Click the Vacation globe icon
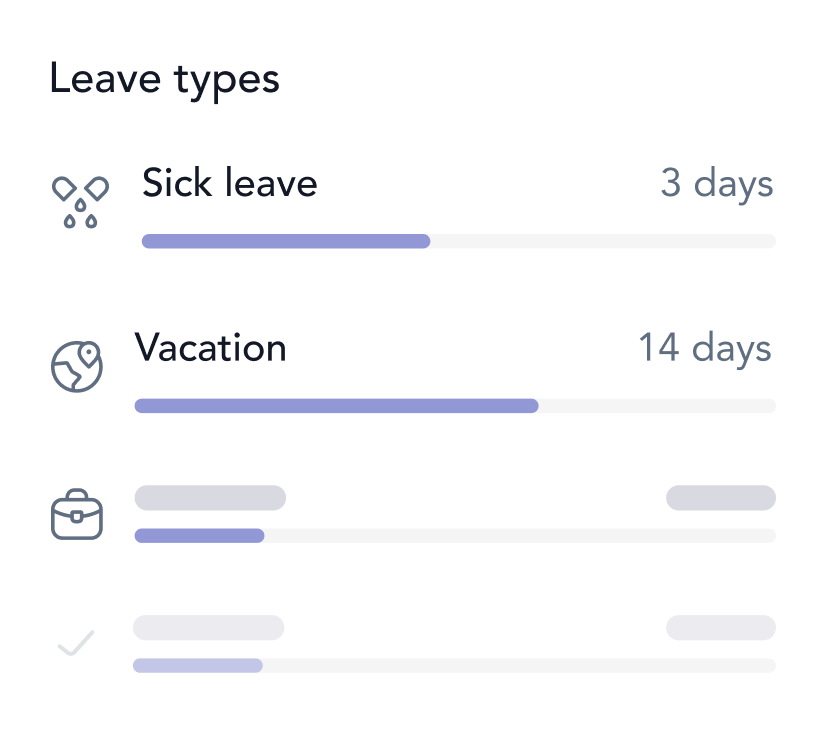The image size is (824, 744). (x=77, y=366)
